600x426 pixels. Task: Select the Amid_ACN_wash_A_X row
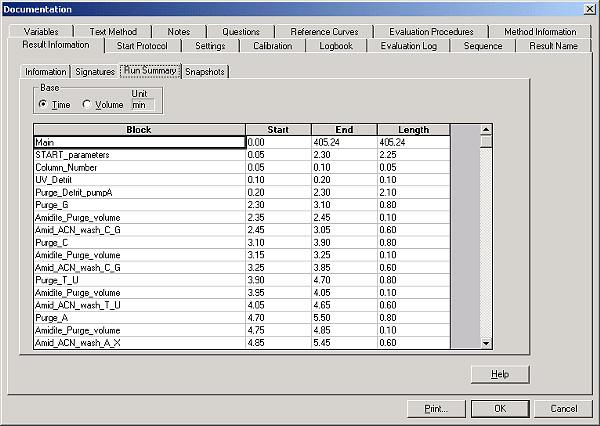242,343
